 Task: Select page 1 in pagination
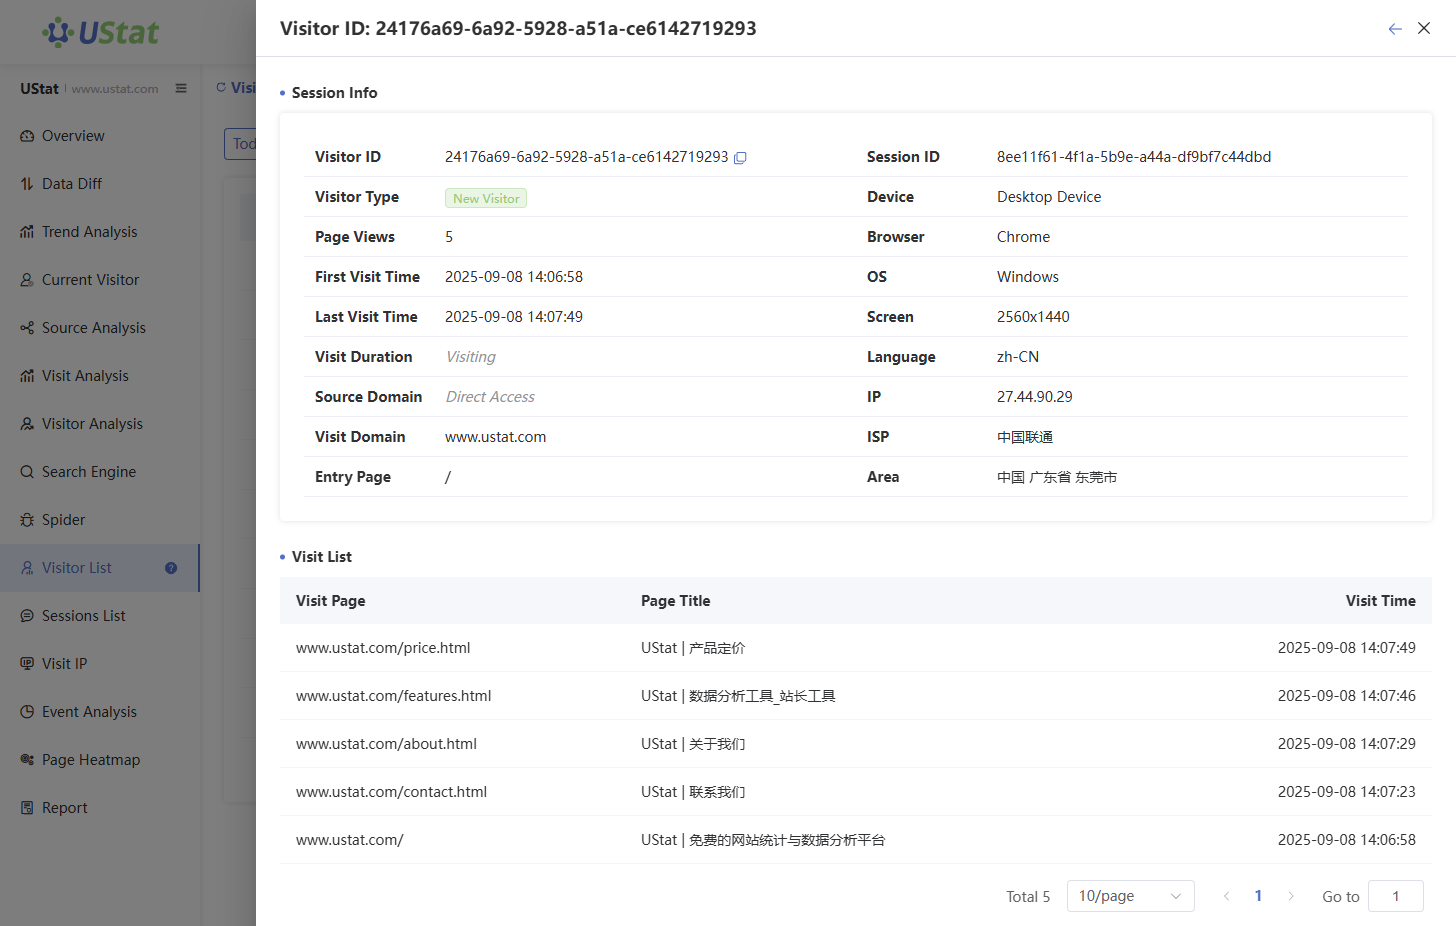(x=1258, y=896)
